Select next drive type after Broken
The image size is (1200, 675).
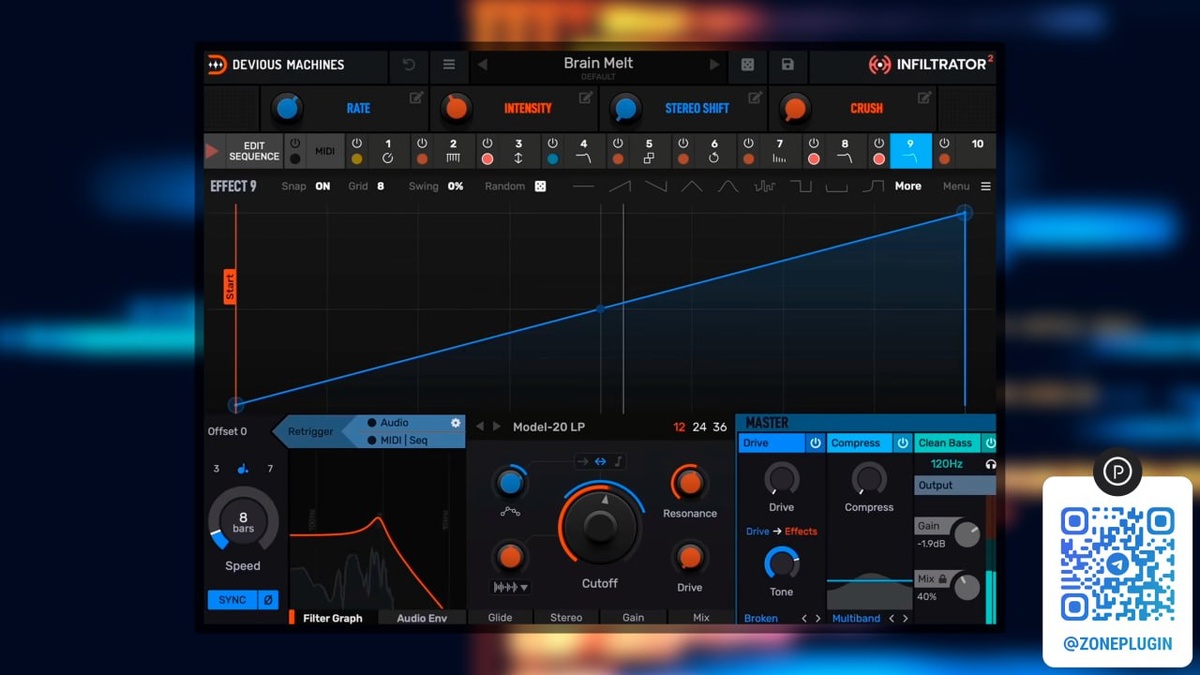point(818,619)
